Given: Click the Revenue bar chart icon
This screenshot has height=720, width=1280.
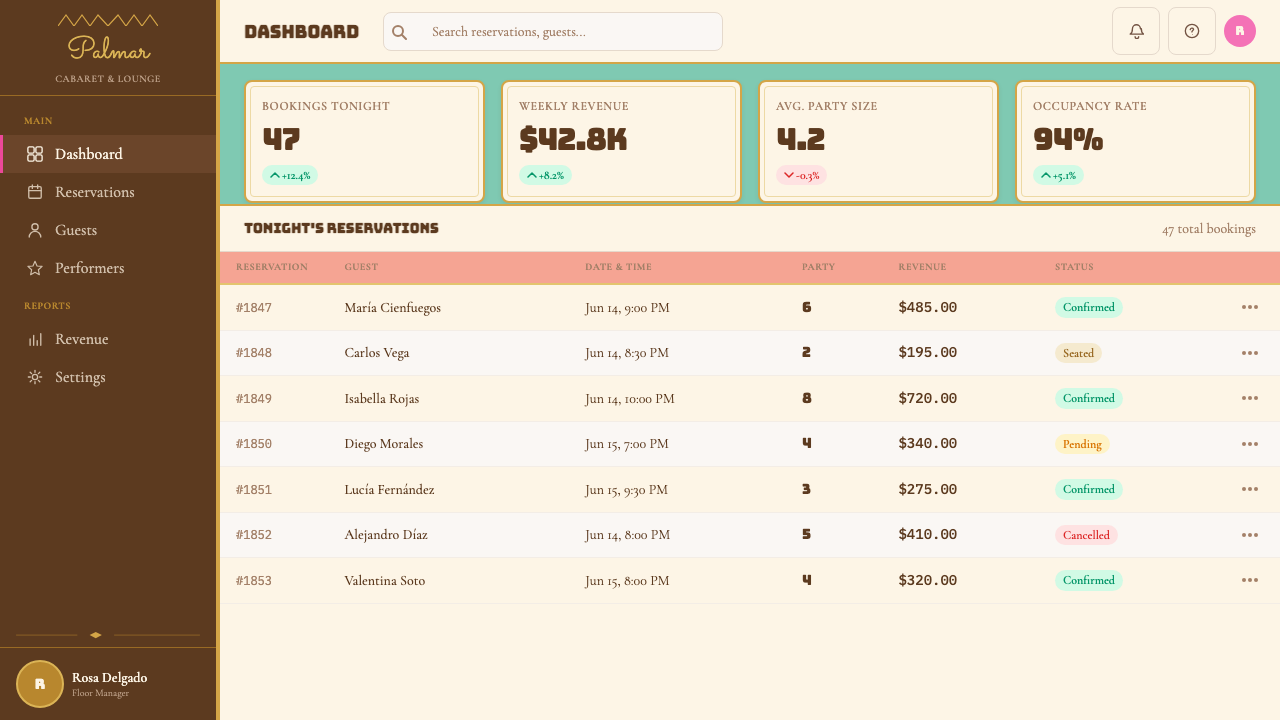Looking at the screenshot, I should [35, 339].
